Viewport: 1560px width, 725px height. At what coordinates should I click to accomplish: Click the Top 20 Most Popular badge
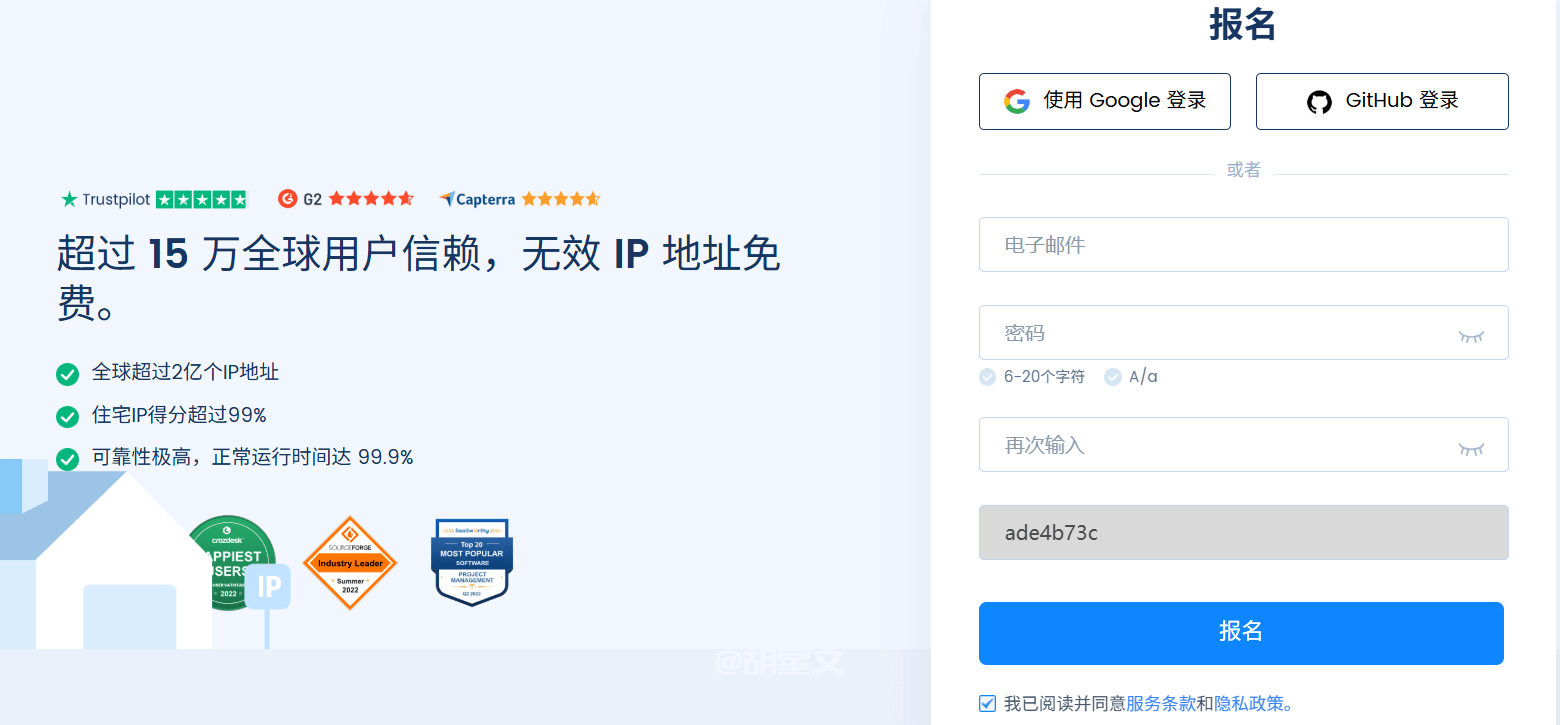pyautogui.click(x=472, y=561)
